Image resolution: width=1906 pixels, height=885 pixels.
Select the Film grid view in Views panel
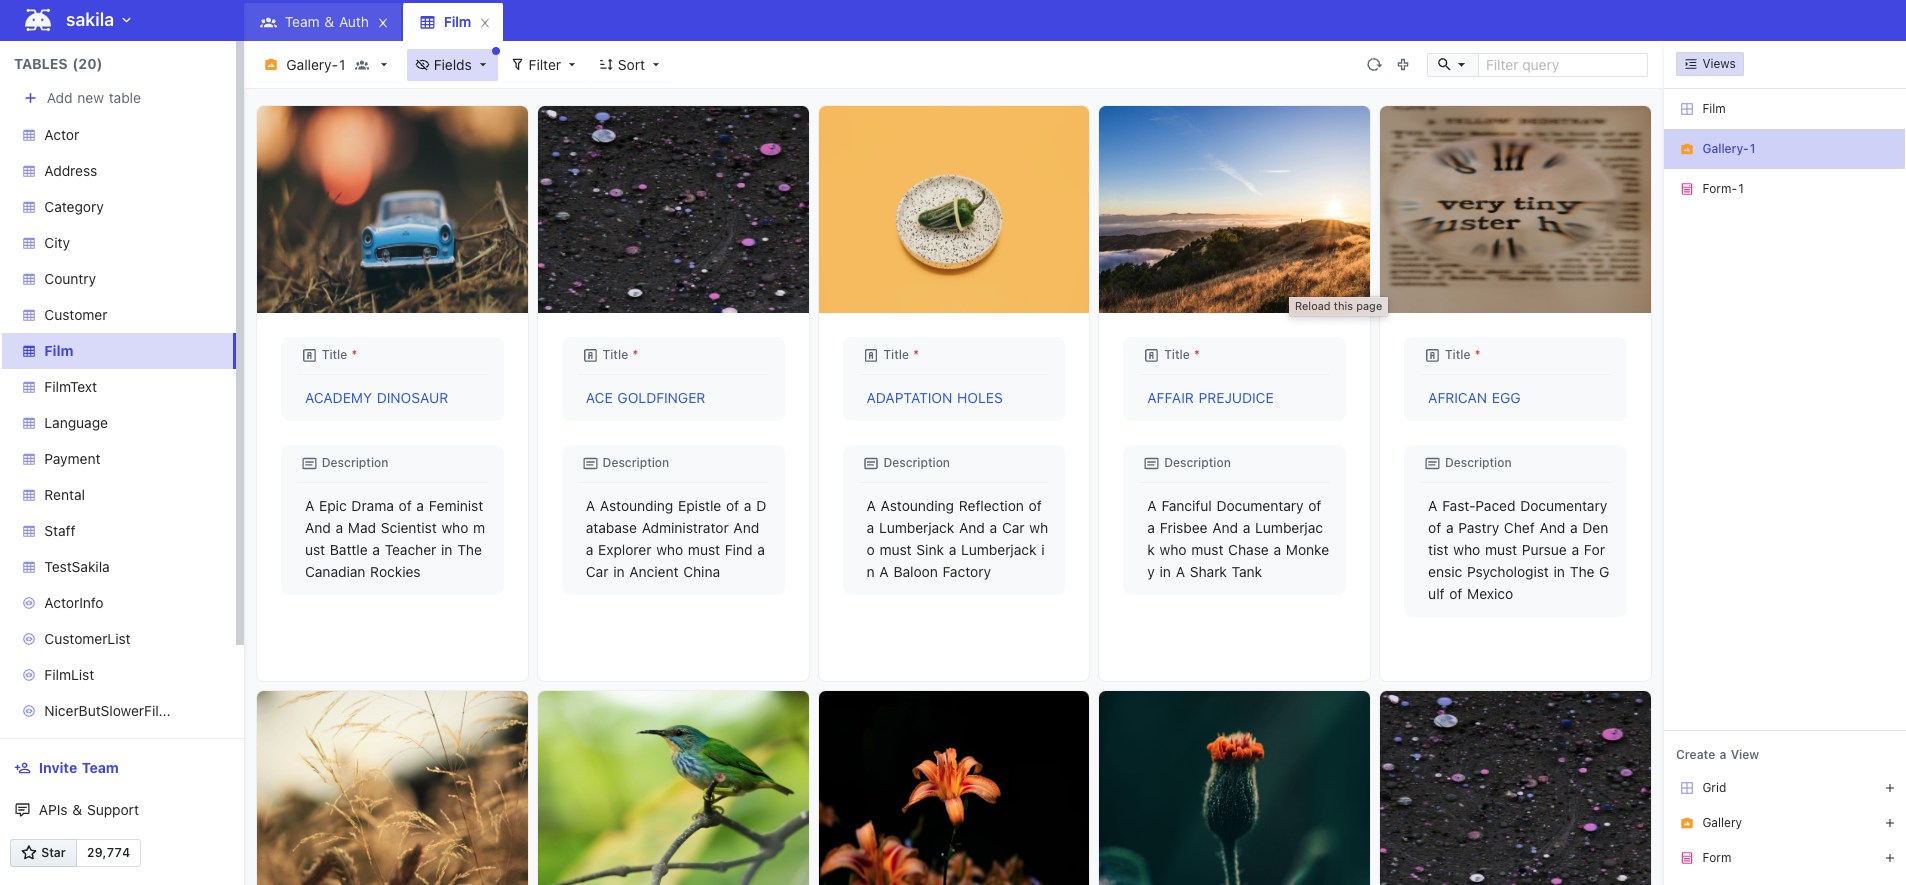coord(1784,109)
